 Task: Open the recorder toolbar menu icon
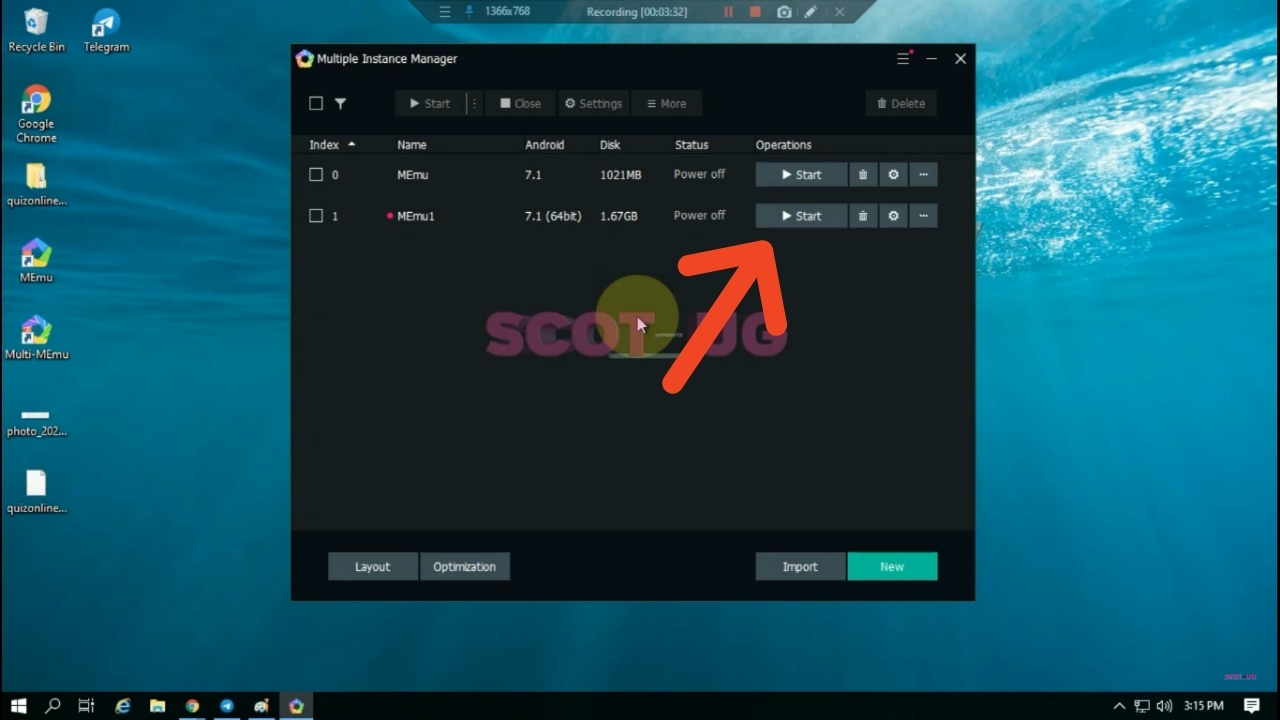[445, 12]
